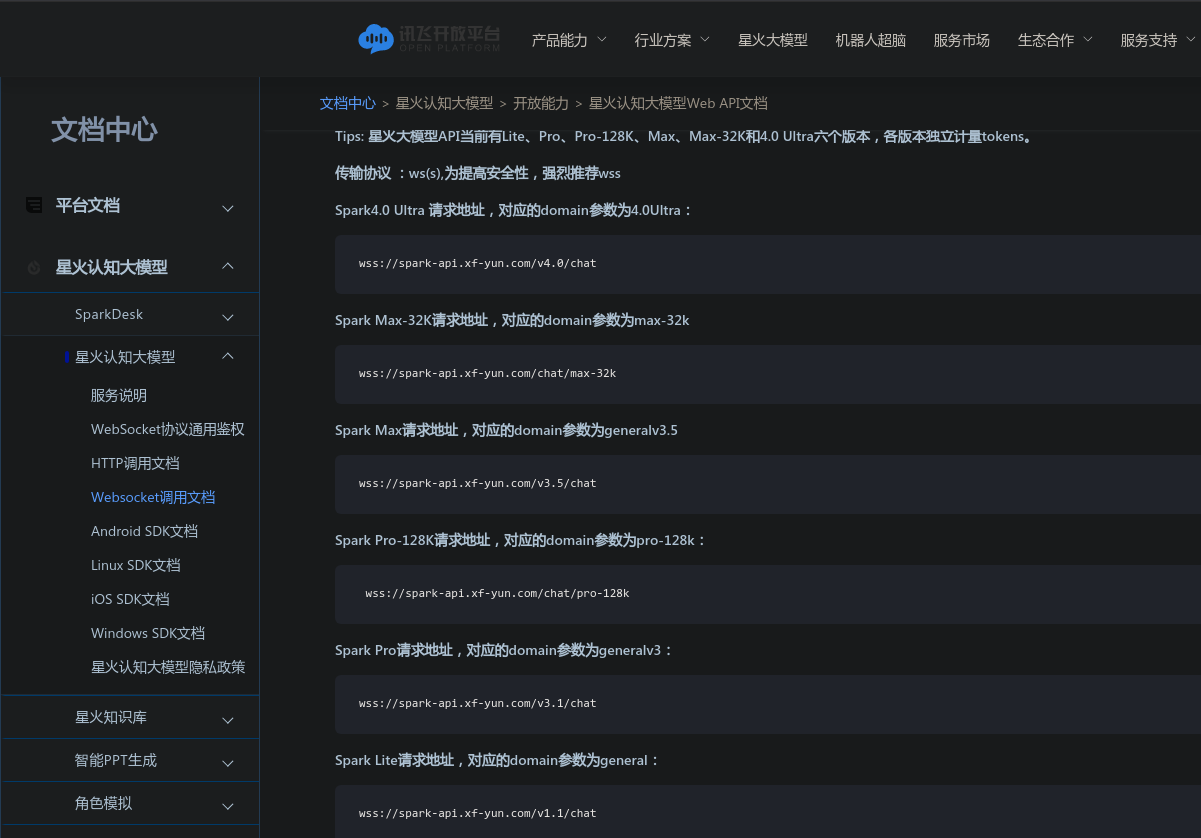Click the 开放能力 breadcrumb item
Screen dimensions: 1201x838
click(541, 103)
